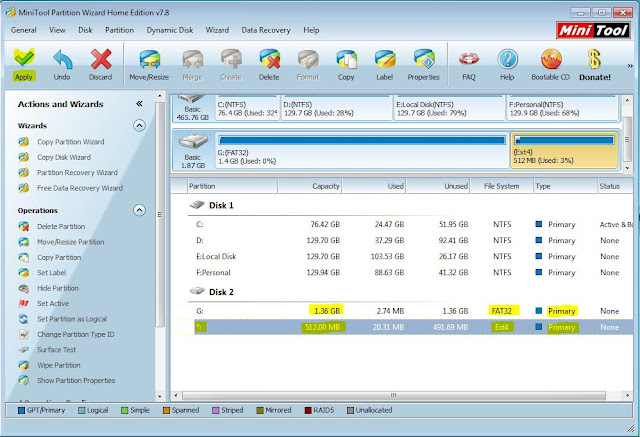Collapse the Wizards section
640x437 pixels.
click(139, 125)
